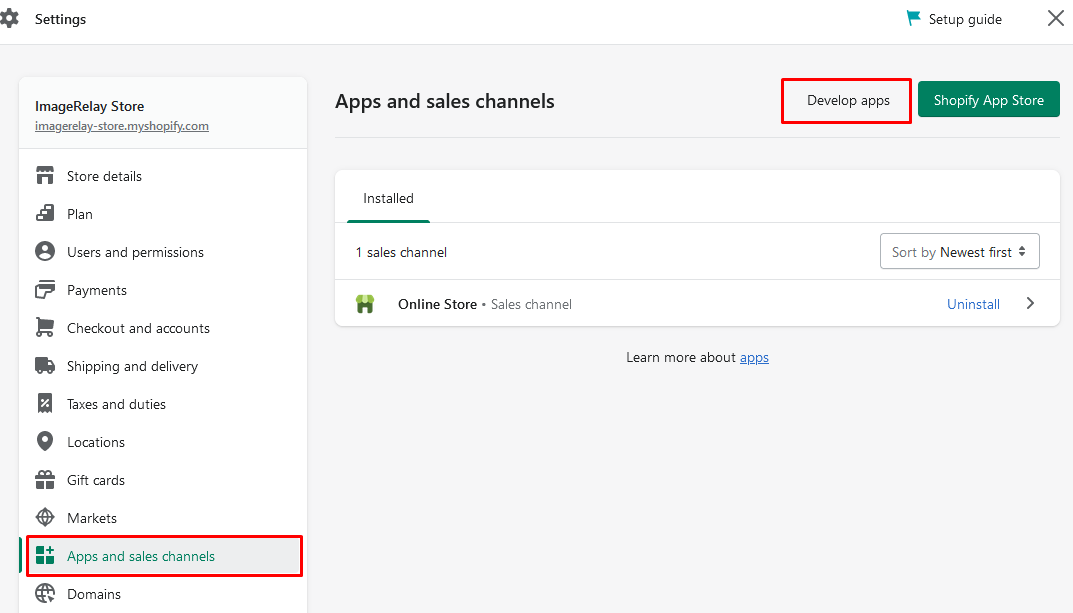Click the Apps and sales channels grid icon
The image size is (1073, 613).
pyautogui.click(x=44, y=556)
